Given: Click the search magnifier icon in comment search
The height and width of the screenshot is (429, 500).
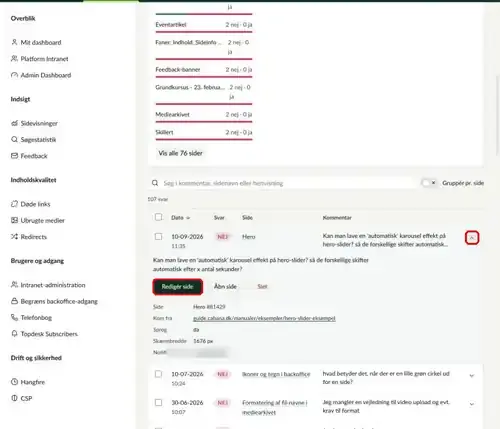Looking at the screenshot, I should click(x=155, y=183).
